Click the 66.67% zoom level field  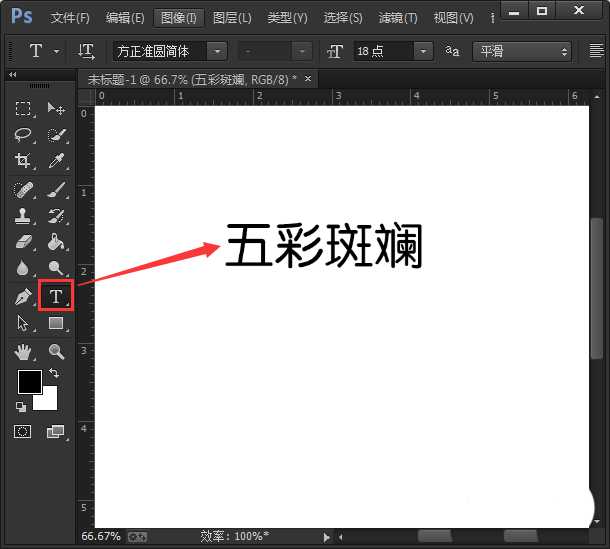100,536
